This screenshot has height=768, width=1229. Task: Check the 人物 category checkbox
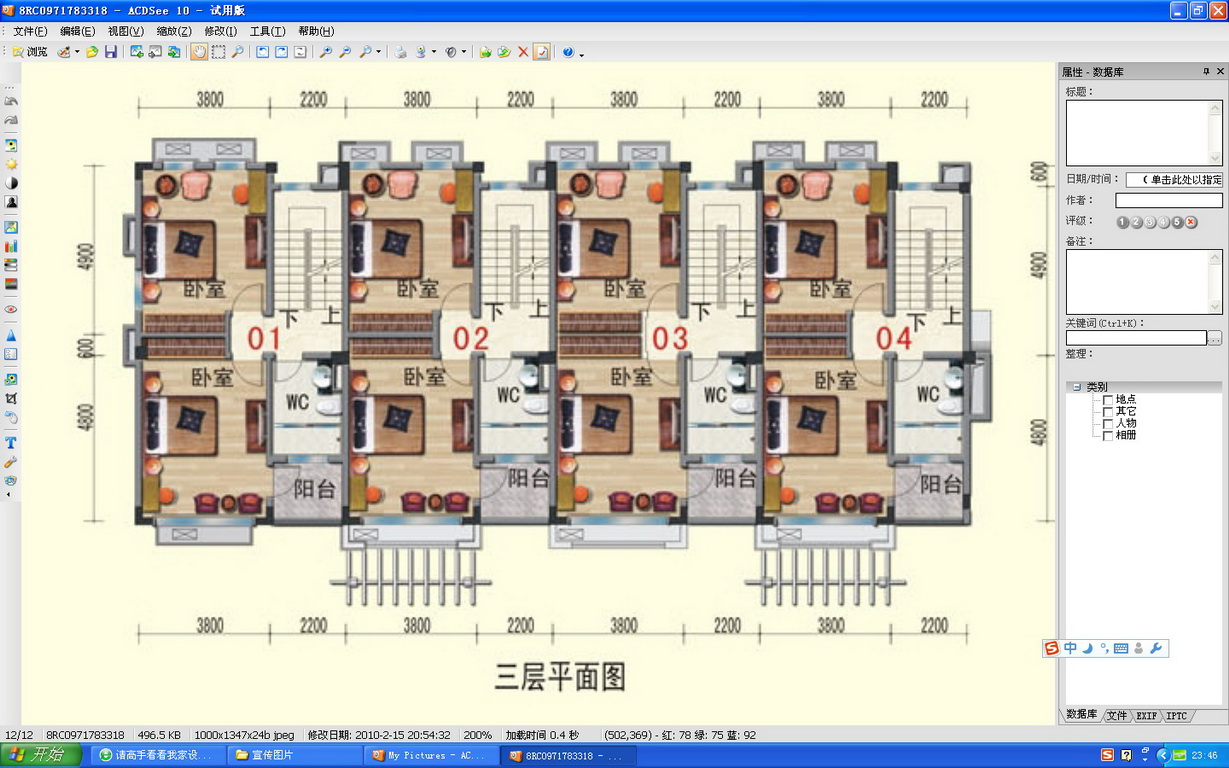(x=1107, y=423)
